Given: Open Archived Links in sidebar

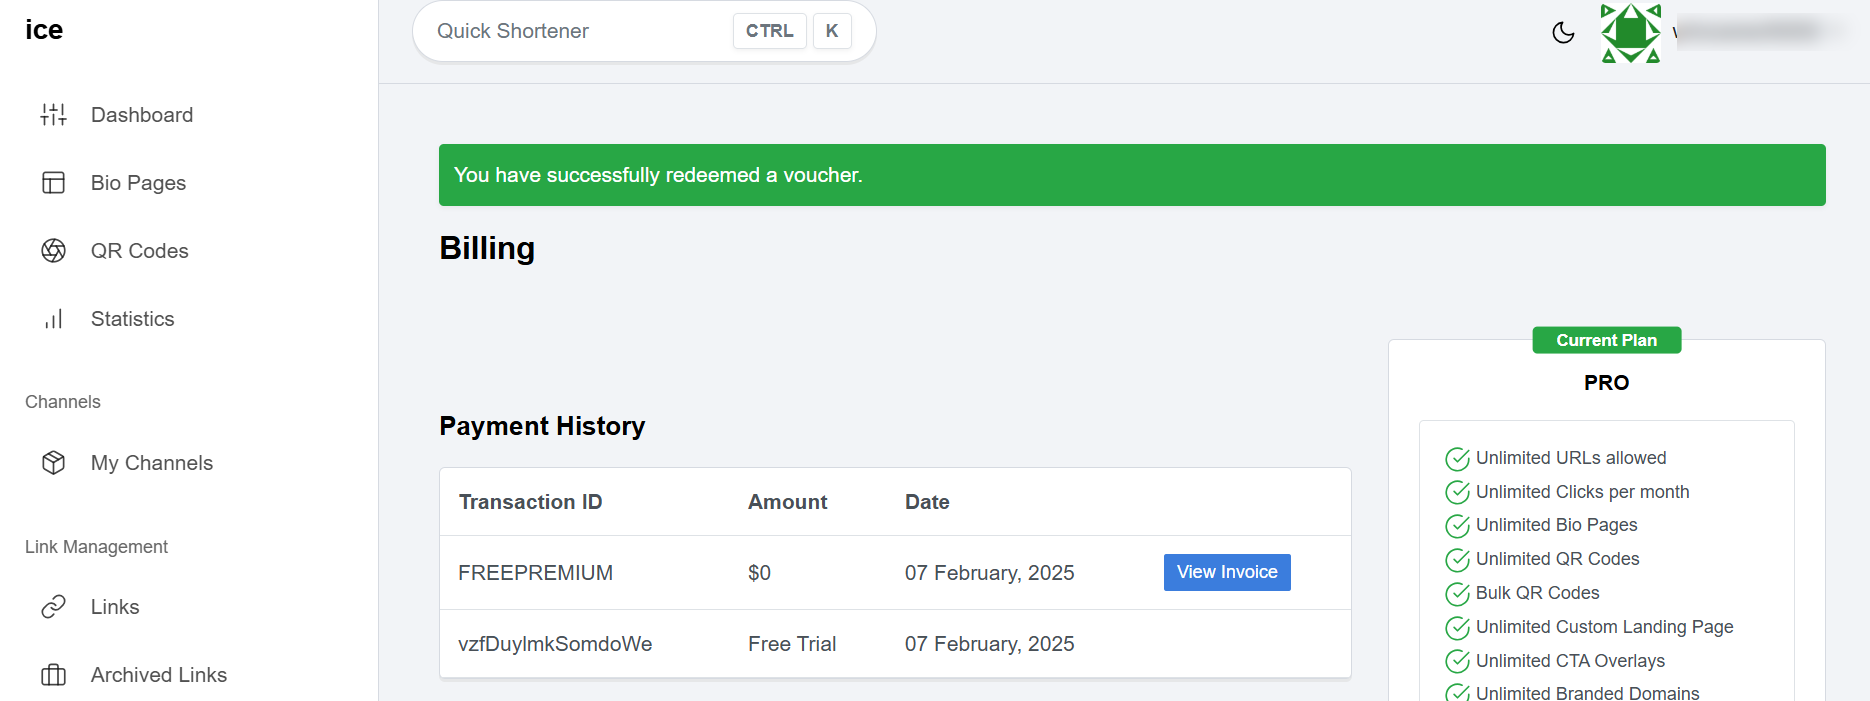Looking at the screenshot, I should click(x=158, y=675).
